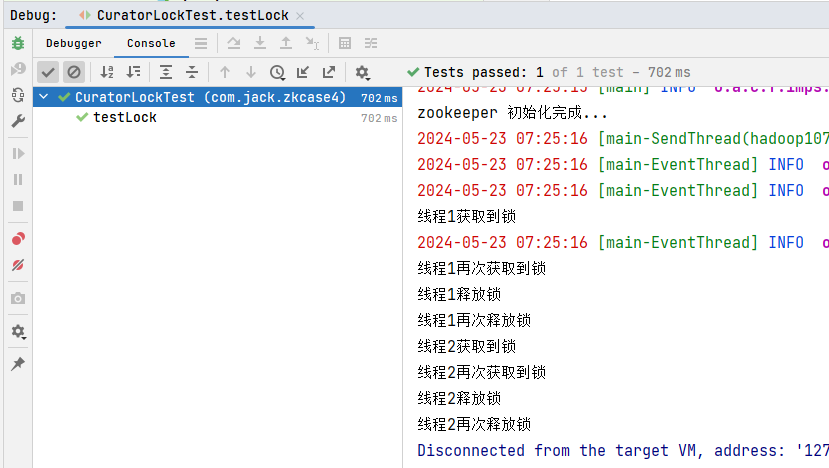The height and width of the screenshot is (468, 829).
Task: Click the '线程2再次获取到锁' console line
Action: point(481,372)
